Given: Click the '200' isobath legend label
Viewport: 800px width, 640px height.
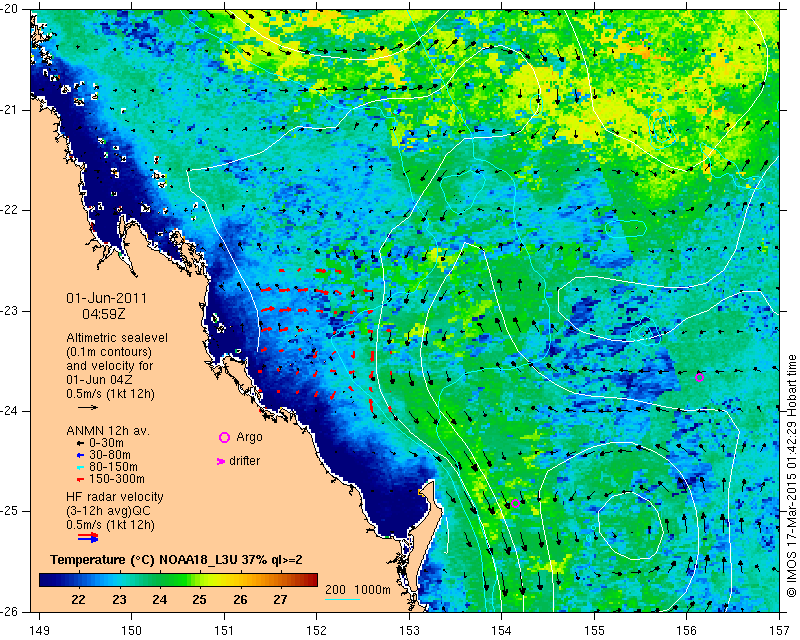Looking at the screenshot, I should (x=335, y=590).
